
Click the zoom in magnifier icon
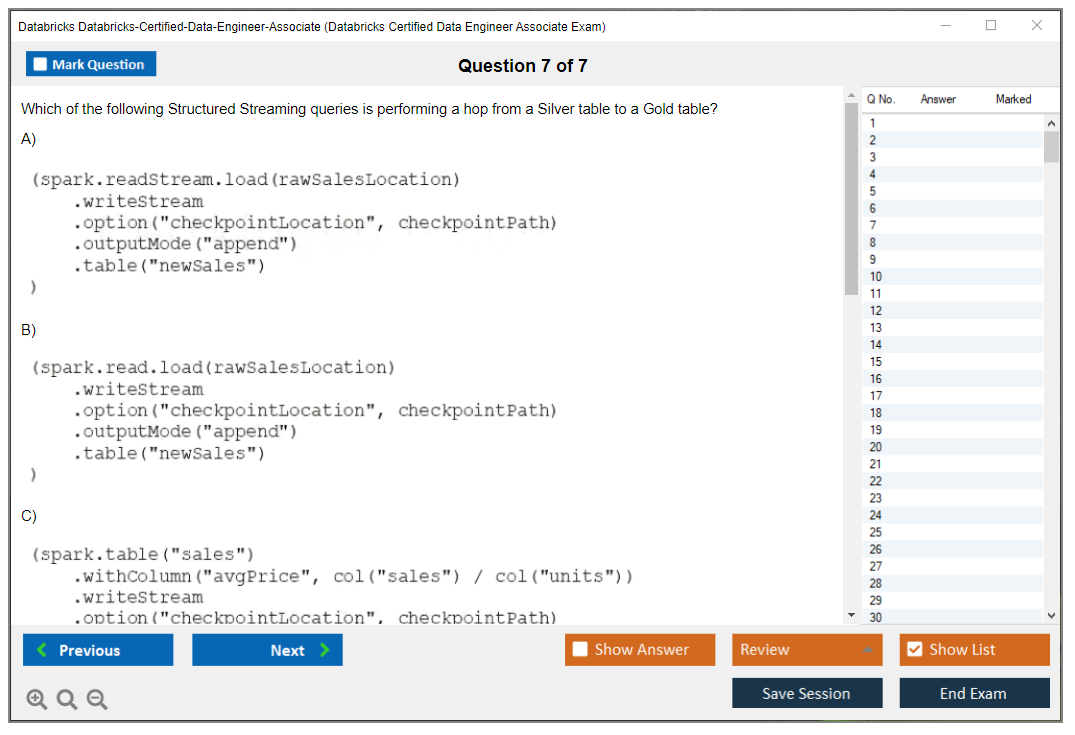click(36, 699)
